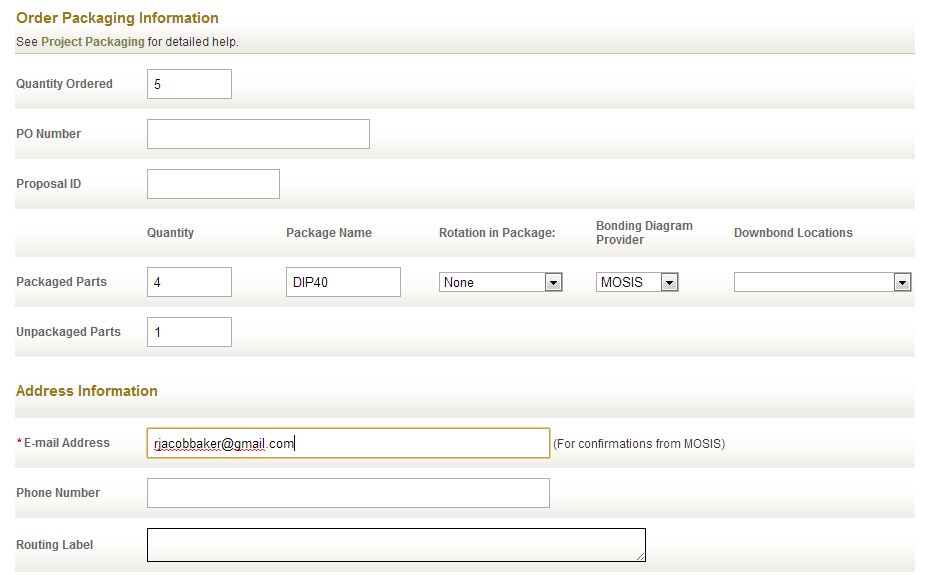Click the Package Name field containing DIP40
933x575 pixels.
[x=343, y=282]
